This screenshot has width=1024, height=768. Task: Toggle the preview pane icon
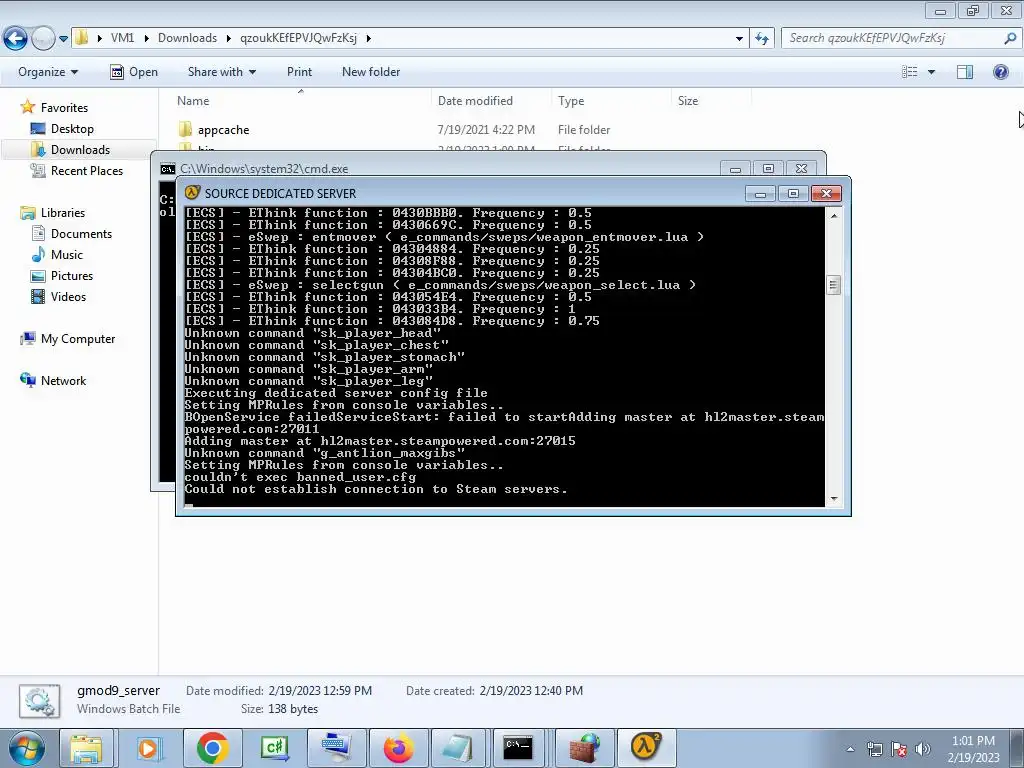point(965,72)
